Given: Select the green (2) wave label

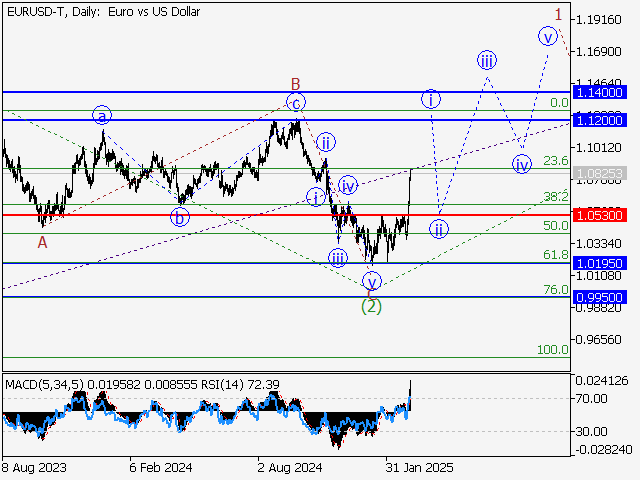Looking at the screenshot, I should pos(371,306).
